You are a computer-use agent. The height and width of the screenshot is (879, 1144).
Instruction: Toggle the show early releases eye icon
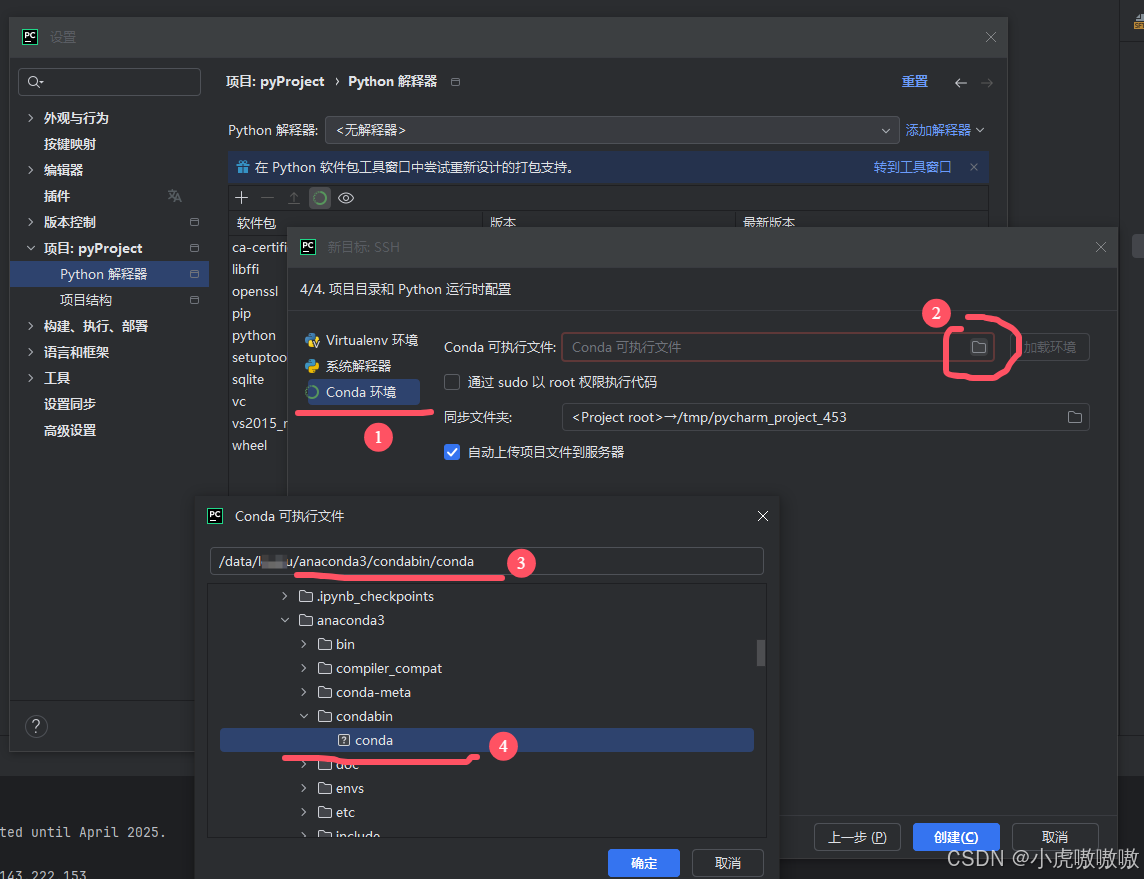(x=346, y=198)
